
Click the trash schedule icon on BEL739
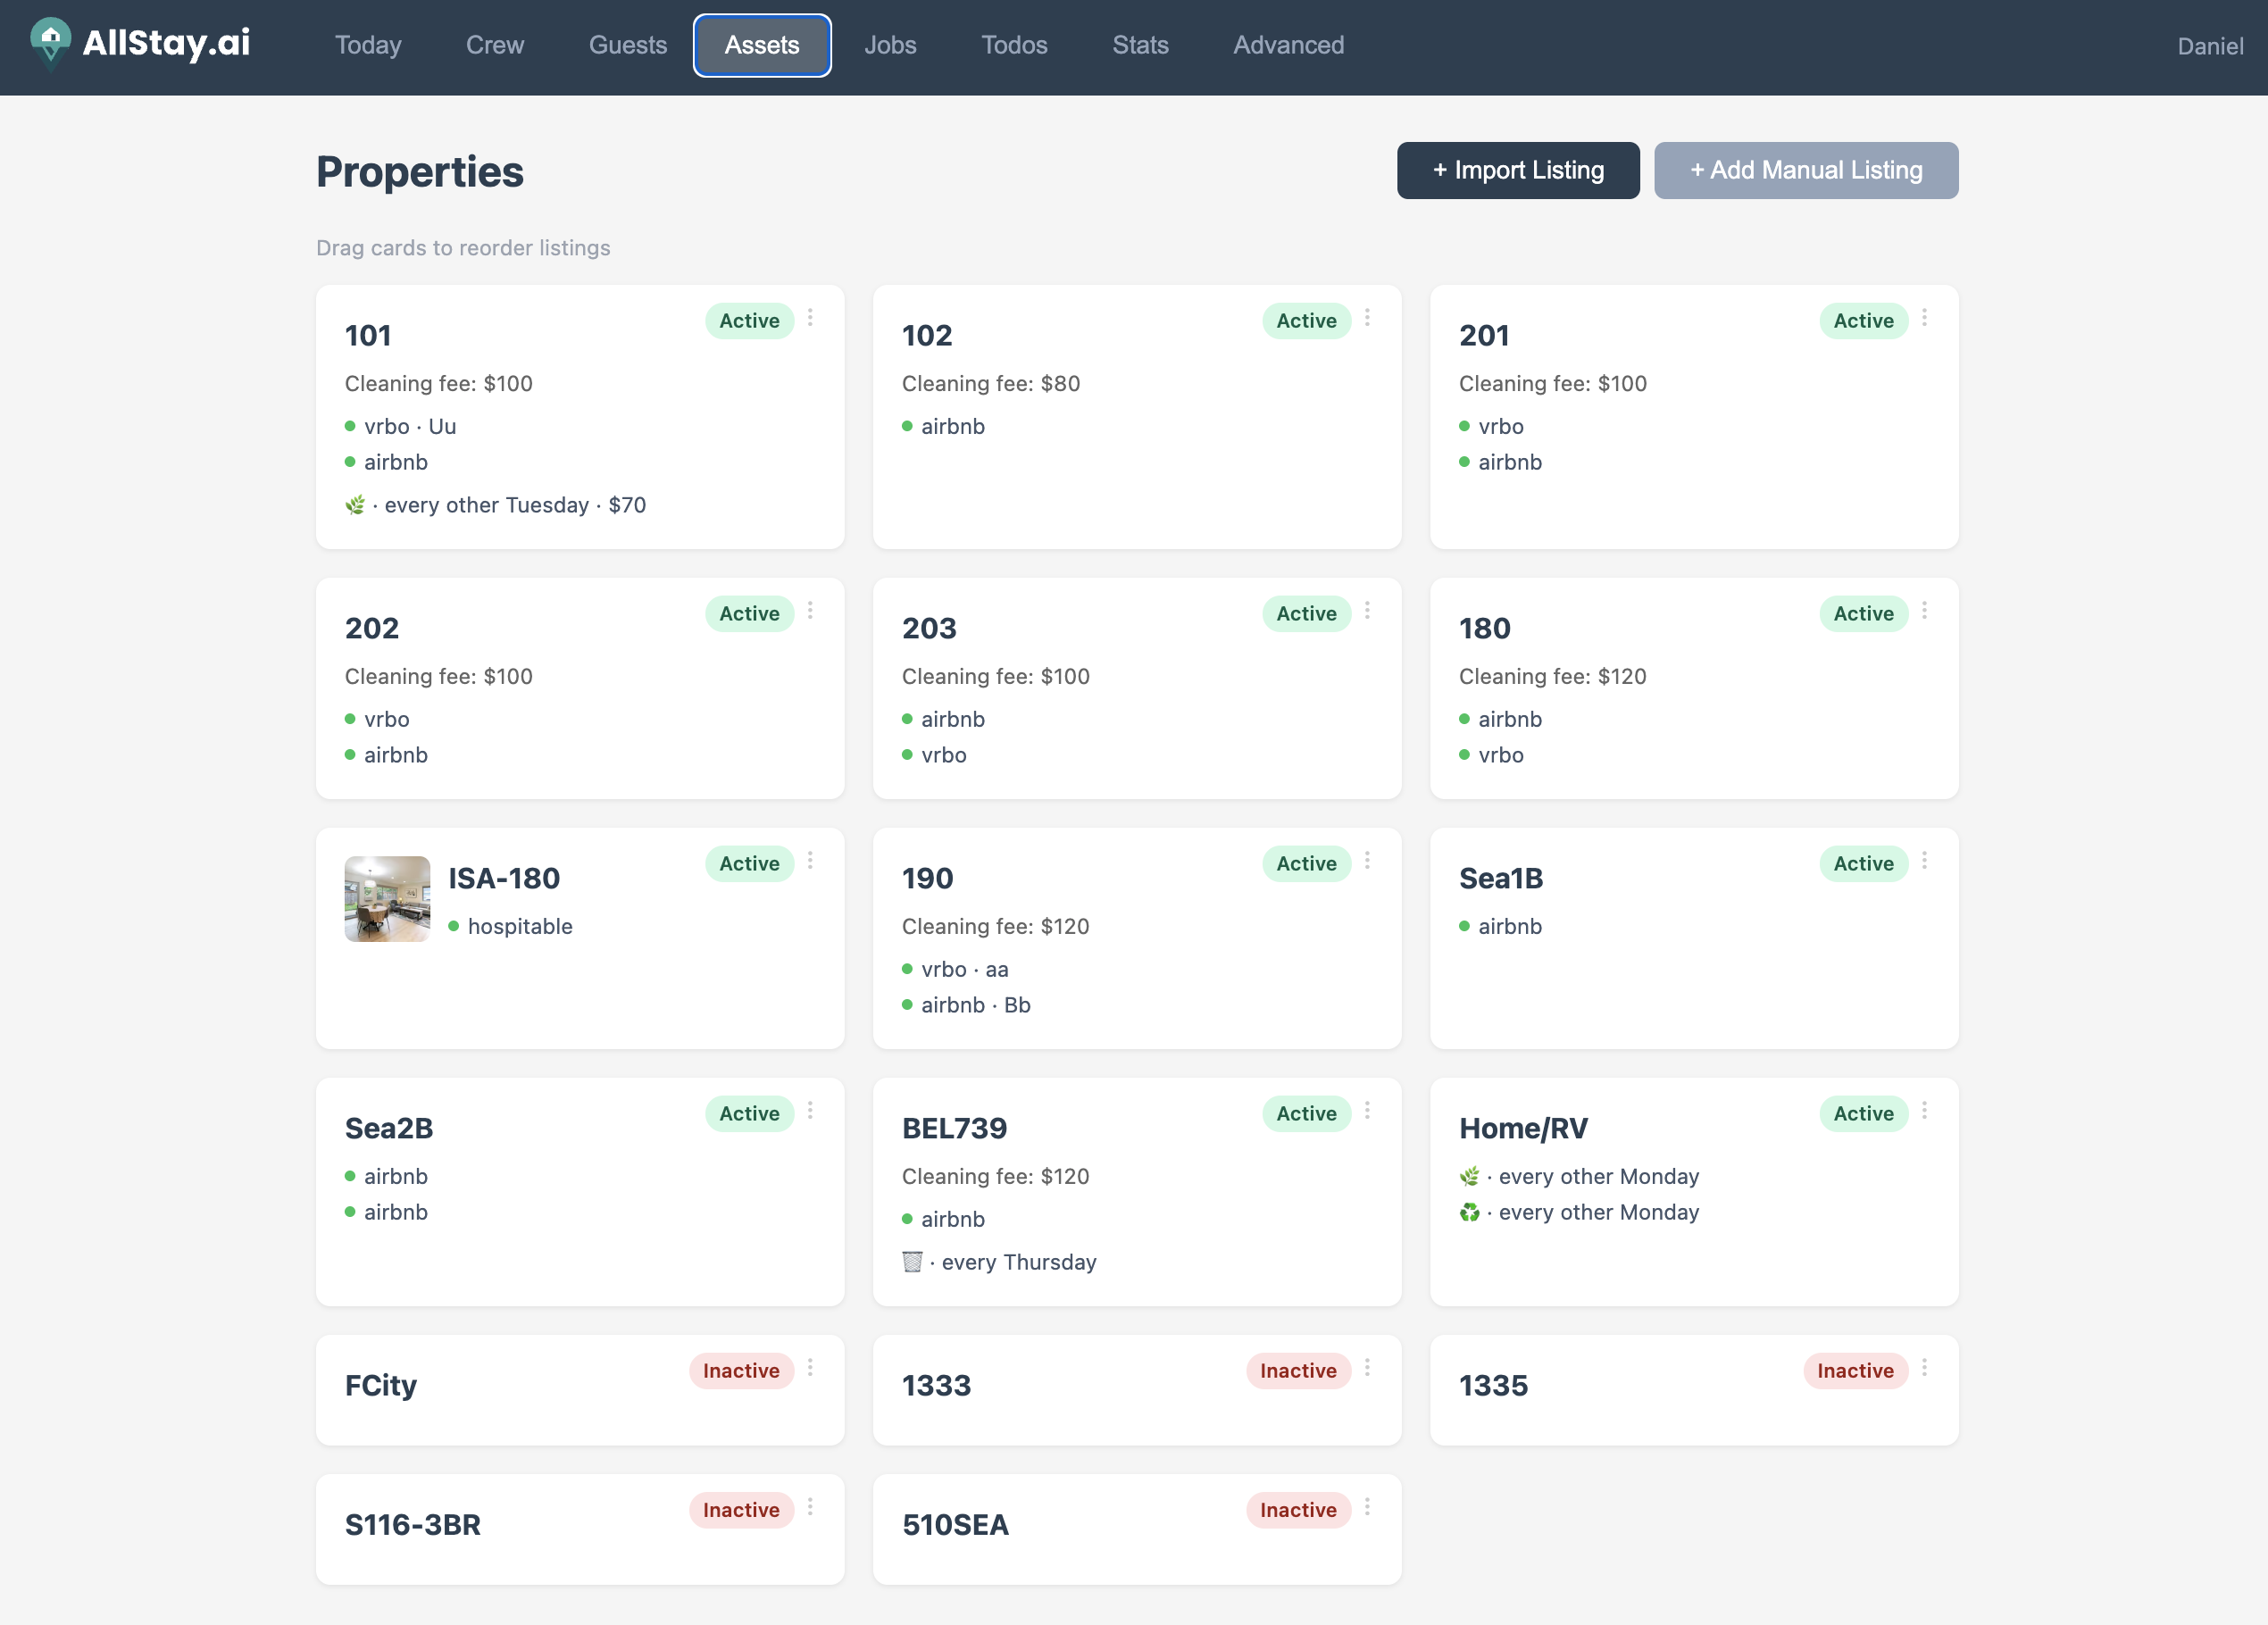click(912, 1261)
